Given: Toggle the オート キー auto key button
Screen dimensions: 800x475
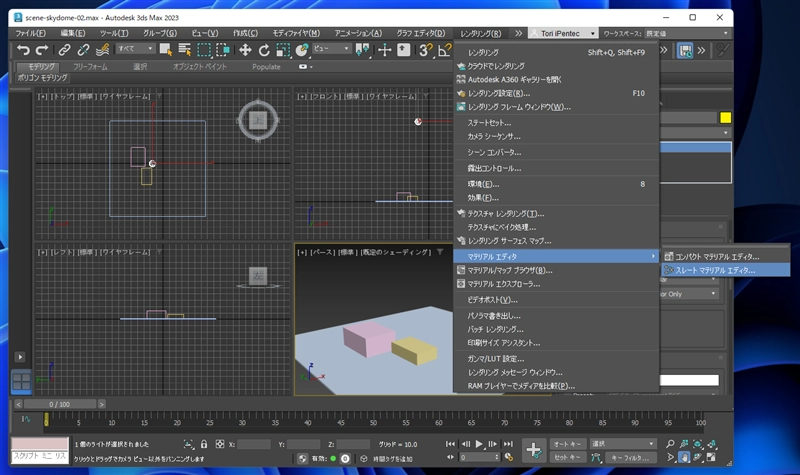Looking at the screenshot, I should (567, 444).
